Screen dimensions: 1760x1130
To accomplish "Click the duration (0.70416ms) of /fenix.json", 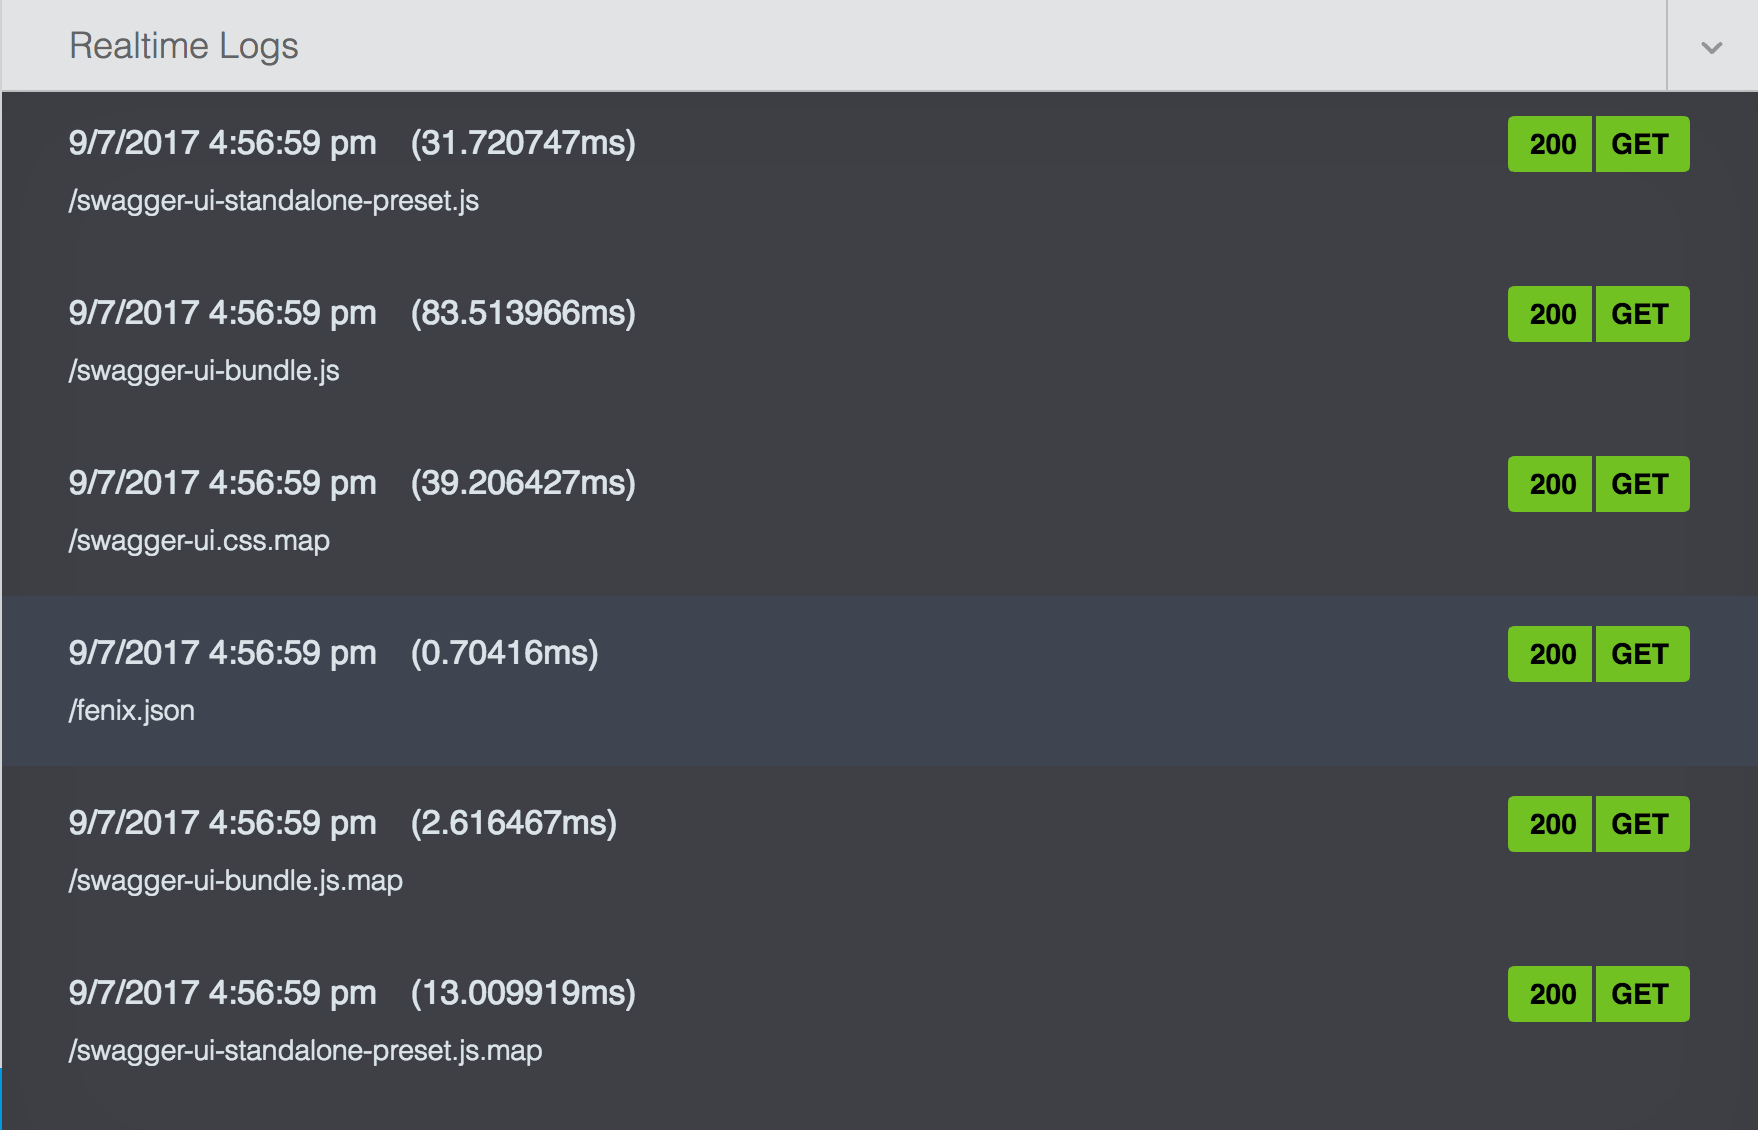I will point(504,652).
